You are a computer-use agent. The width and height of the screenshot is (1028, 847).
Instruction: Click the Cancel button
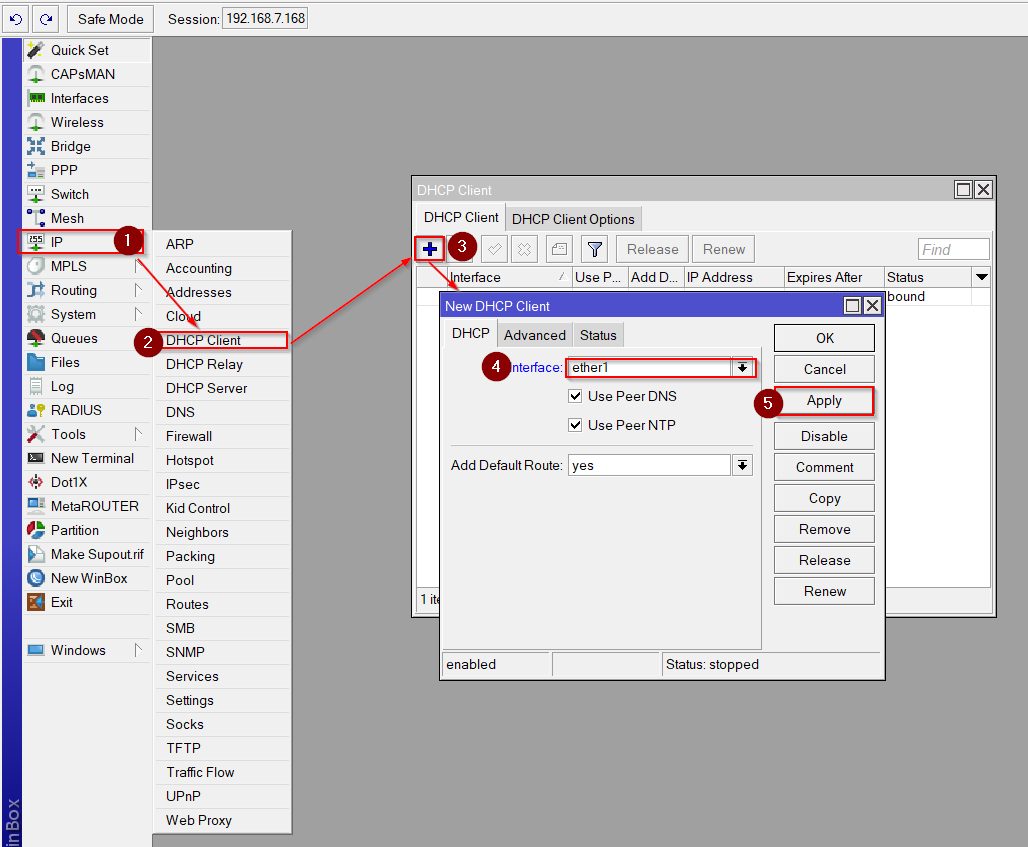(x=824, y=369)
